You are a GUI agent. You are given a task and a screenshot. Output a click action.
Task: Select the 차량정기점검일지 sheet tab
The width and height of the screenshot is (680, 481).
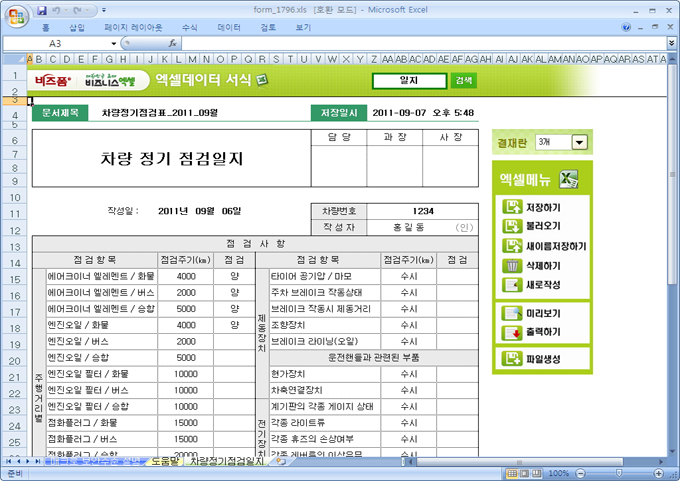[x=227, y=461]
